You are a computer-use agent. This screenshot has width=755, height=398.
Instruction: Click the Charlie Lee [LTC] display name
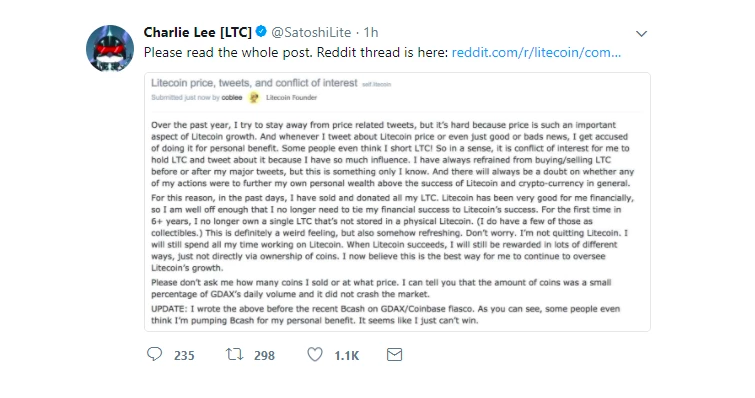197,32
